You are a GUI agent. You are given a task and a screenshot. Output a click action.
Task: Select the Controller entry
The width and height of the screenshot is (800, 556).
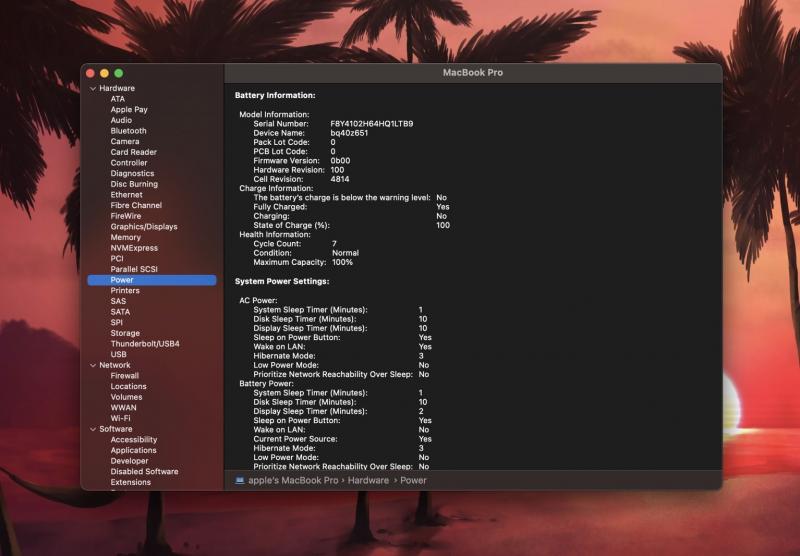tap(129, 163)
